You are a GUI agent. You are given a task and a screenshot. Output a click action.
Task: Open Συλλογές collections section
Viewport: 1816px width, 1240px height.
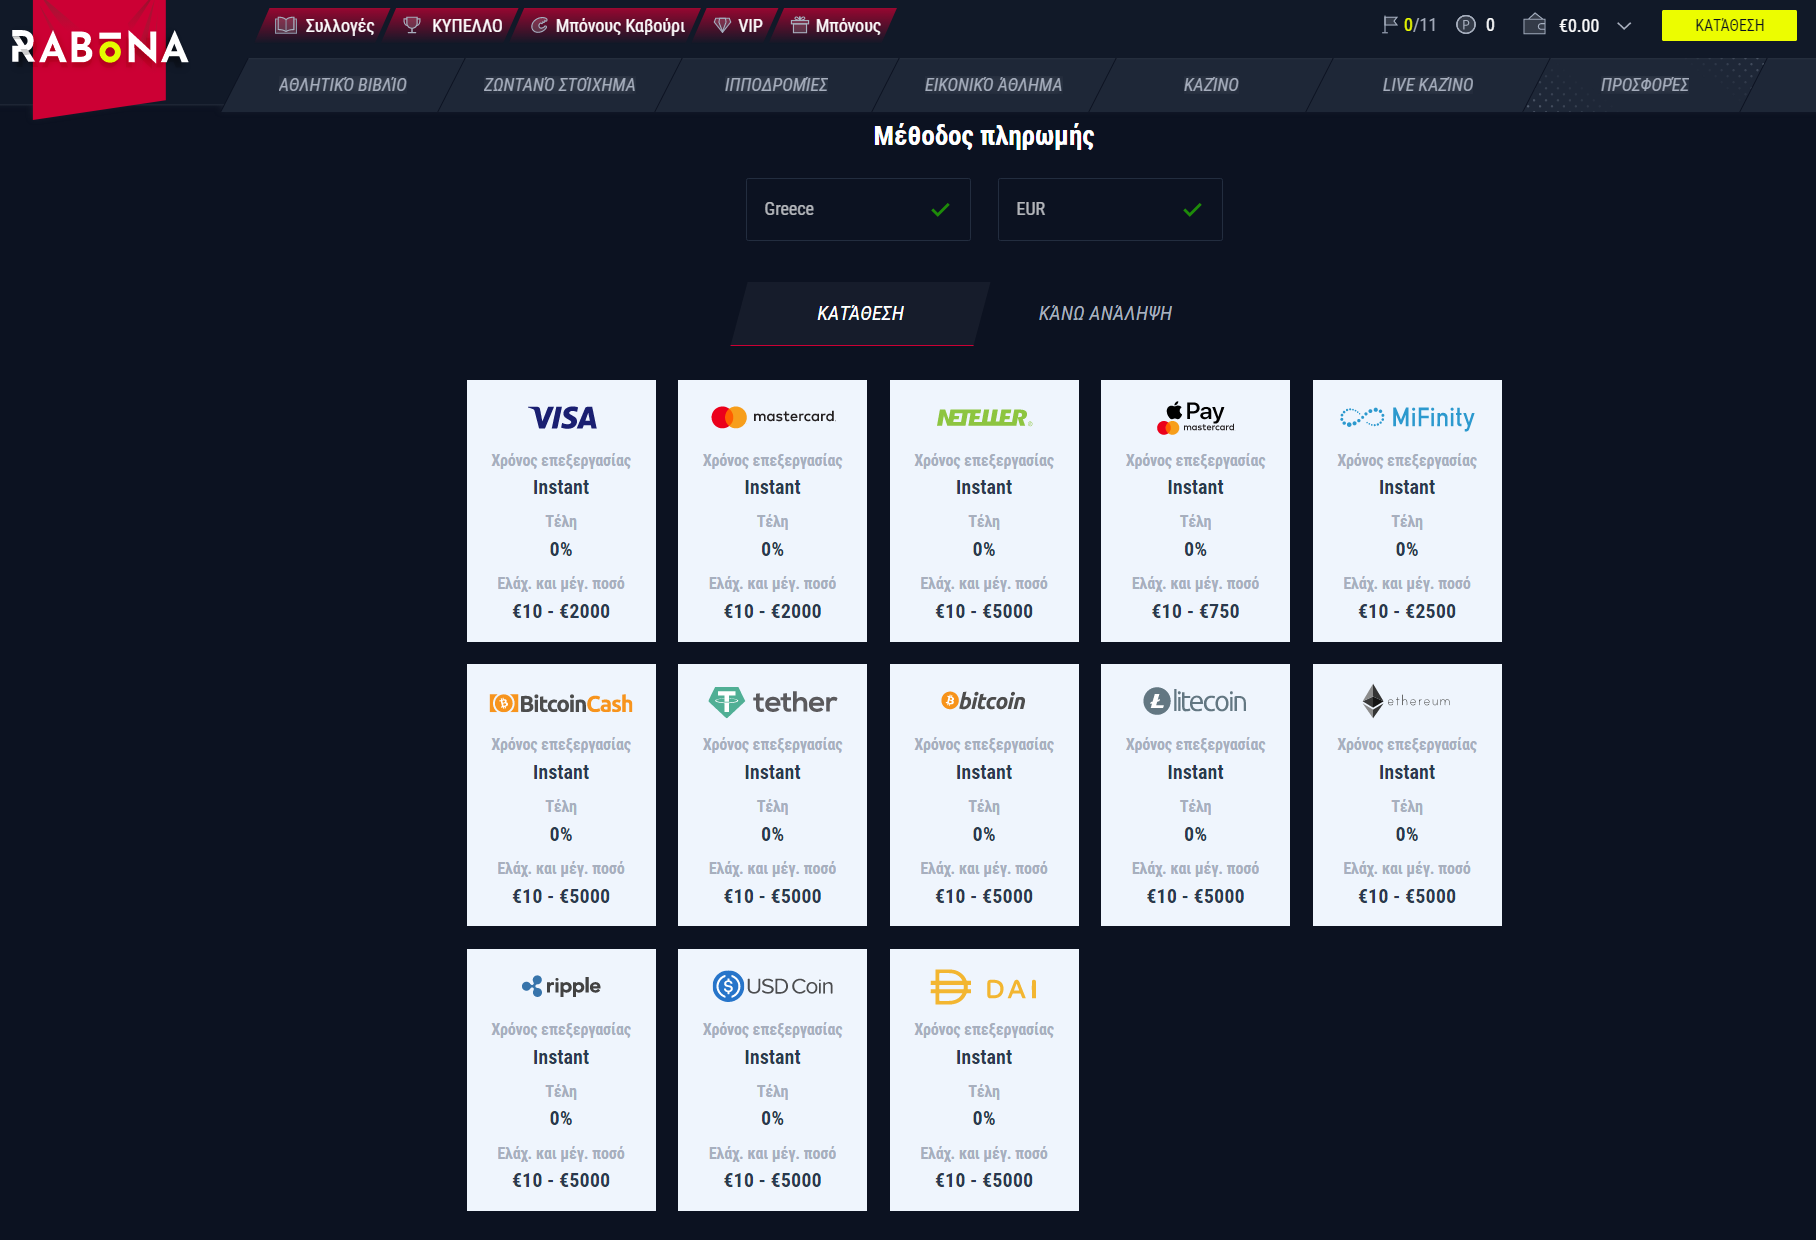click(x=325, y=25)
